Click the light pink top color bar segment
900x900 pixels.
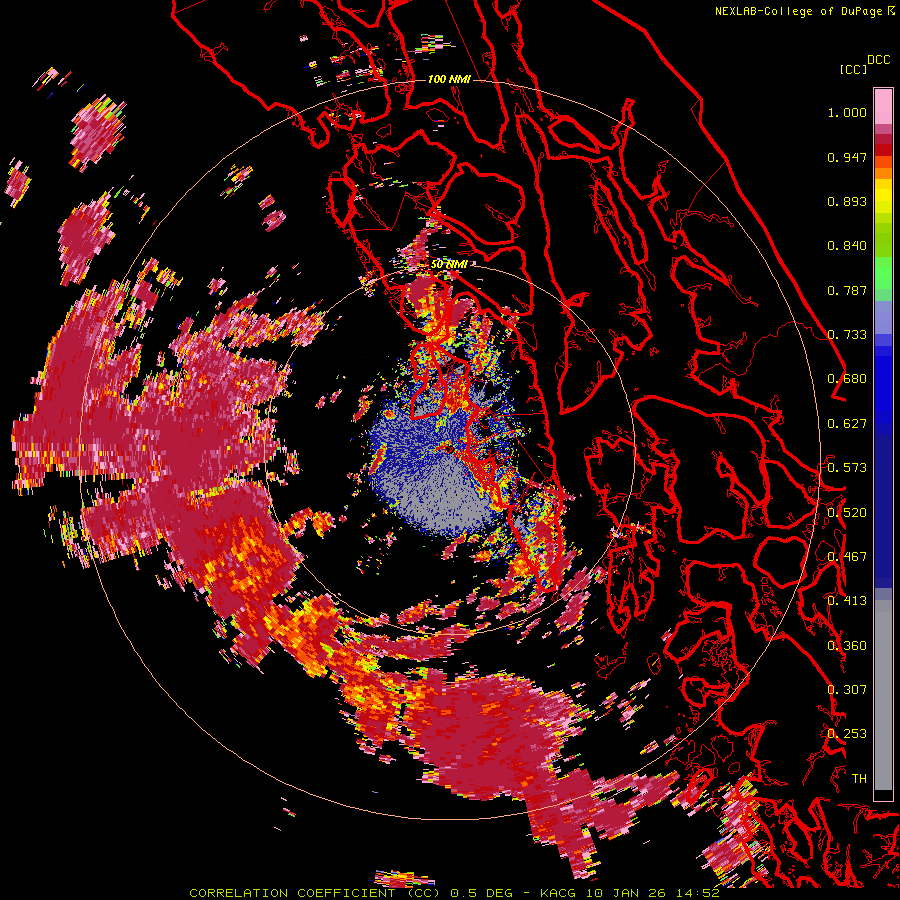tap(883, 106)
